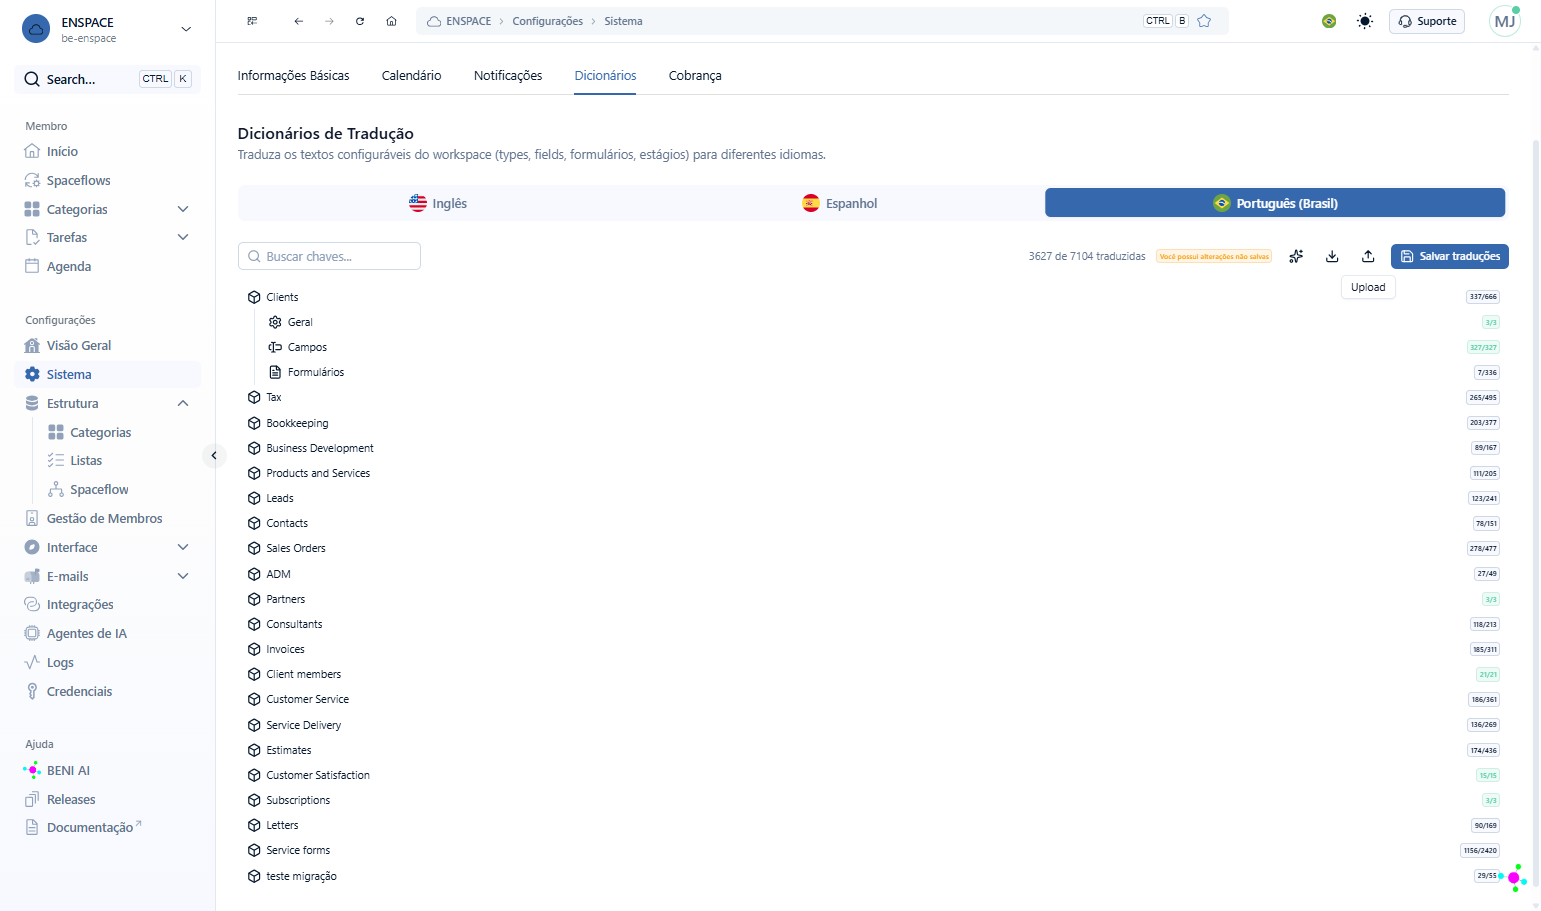Click the home icon in top toolbar
Image resolution: width=1541 pixels, height=911 pixels.
(391, 21)
